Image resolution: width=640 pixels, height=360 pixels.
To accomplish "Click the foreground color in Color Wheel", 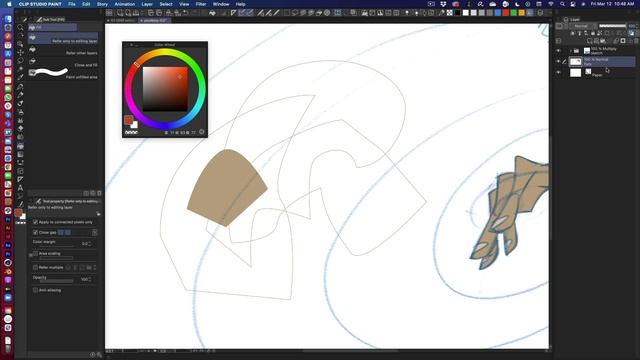I will (129, 120).
